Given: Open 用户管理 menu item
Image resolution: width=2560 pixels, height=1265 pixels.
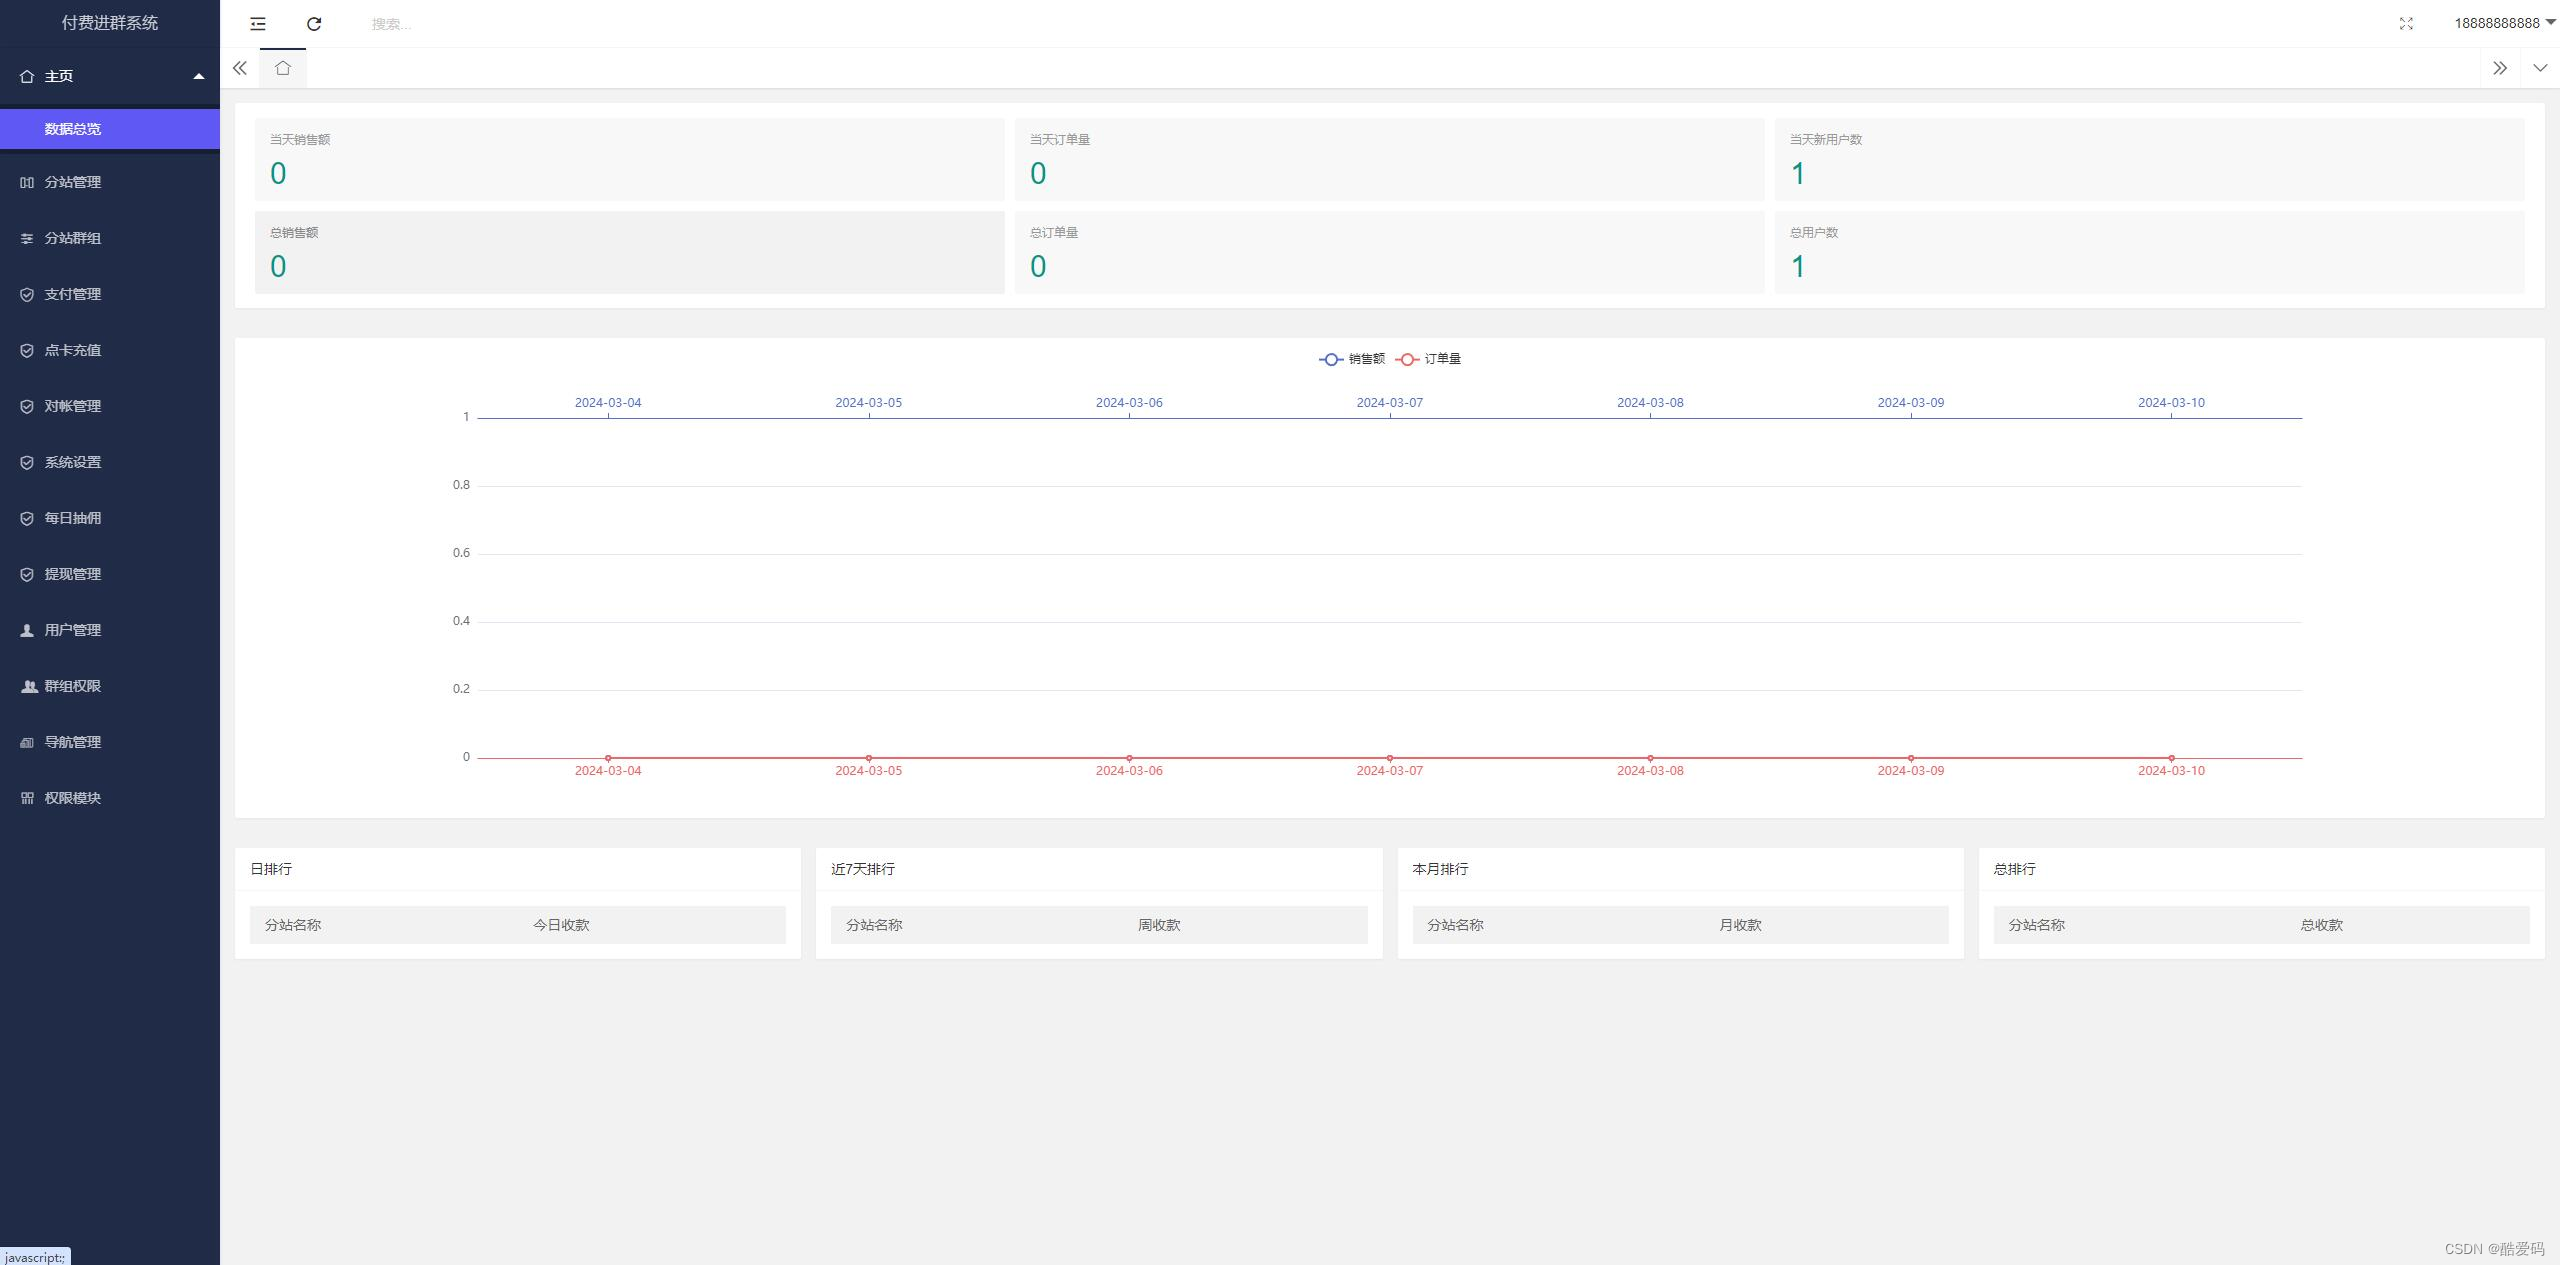Looking at the screenshot, I should (x=110, y=630).
